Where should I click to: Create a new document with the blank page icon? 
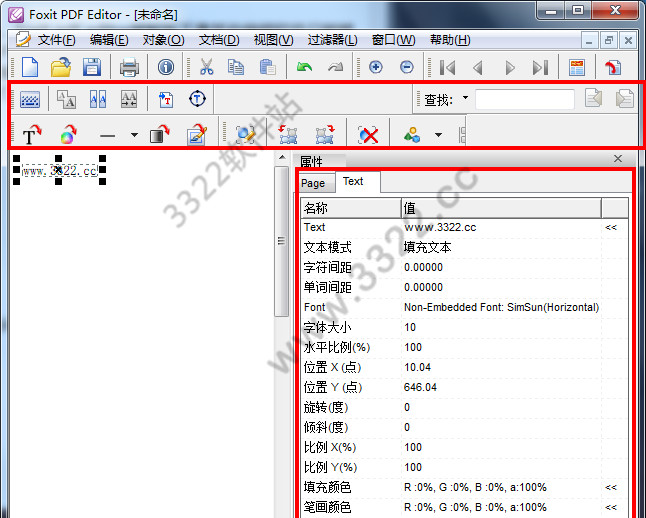coord(30,67)
